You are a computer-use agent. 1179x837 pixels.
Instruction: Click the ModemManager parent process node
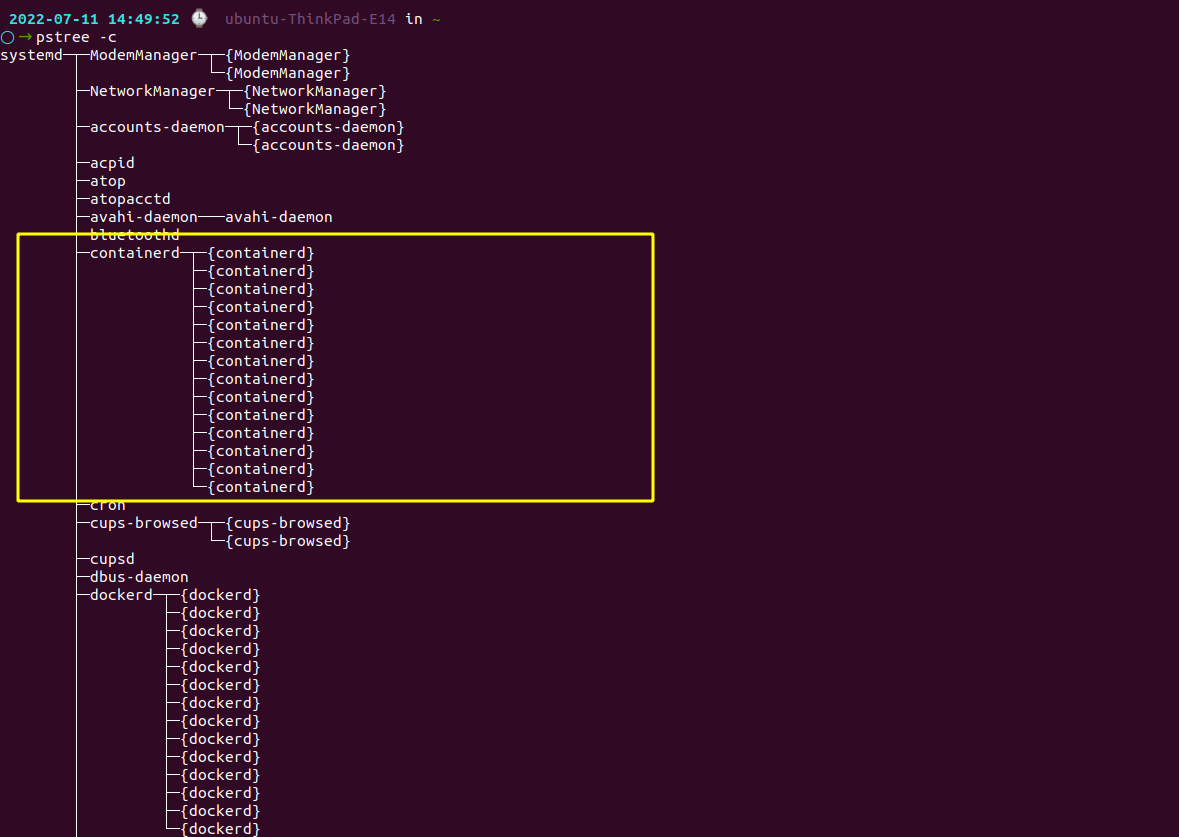coord(143,55)
